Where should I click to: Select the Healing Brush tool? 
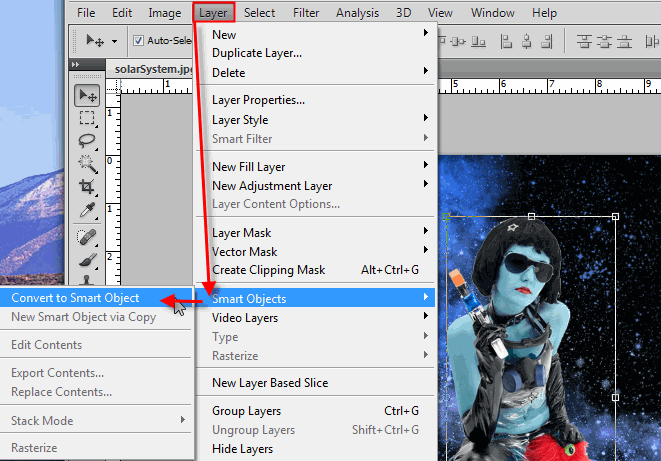coord(87,236)
